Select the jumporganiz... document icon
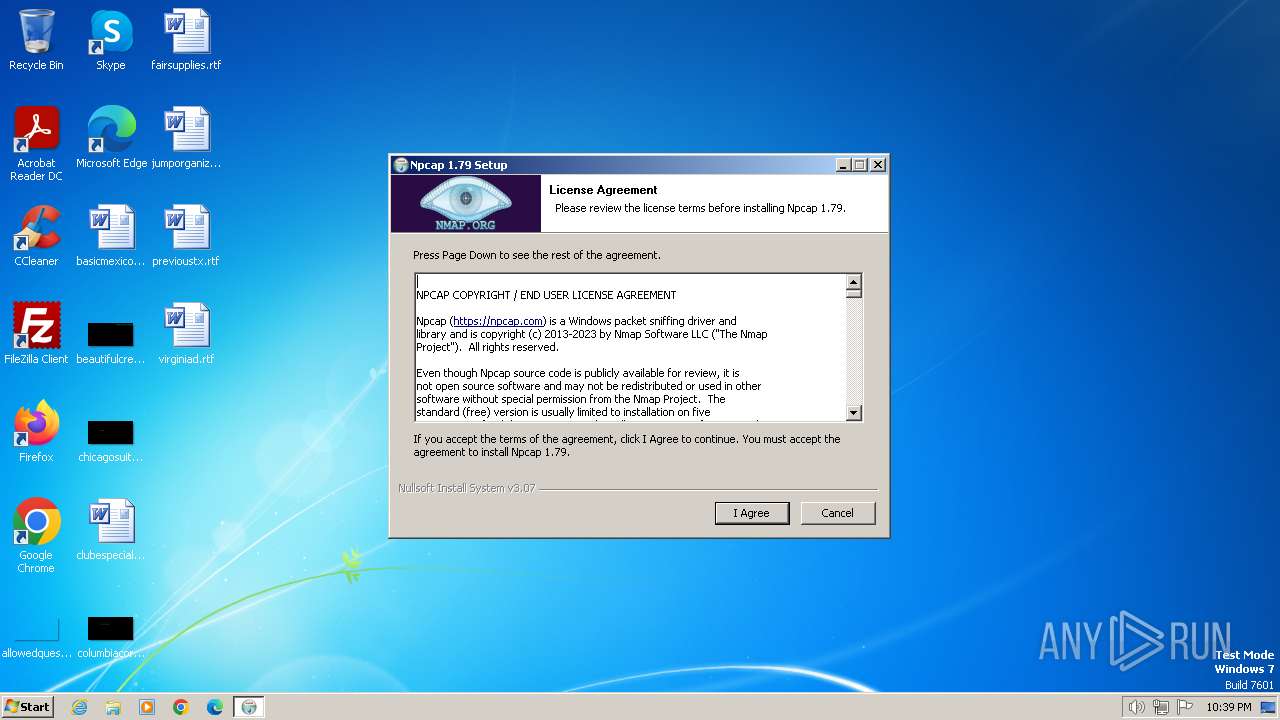1280x720 pixels. (186, 138)
